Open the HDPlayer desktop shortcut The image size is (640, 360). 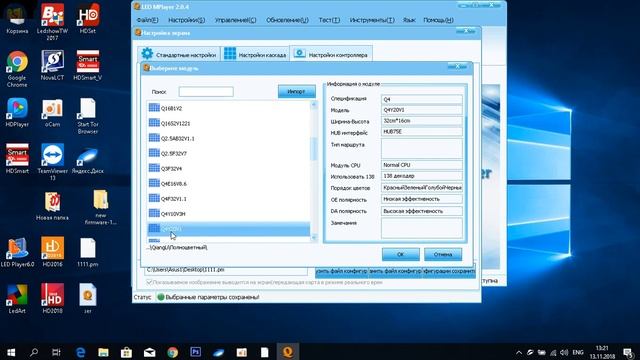pyautogui.click(x=17, y=112)
